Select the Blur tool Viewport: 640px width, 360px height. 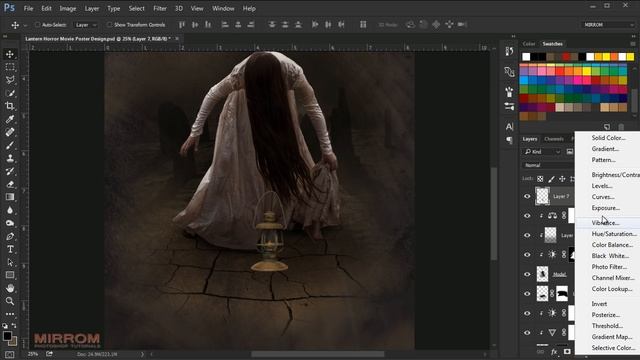(10, 210)
